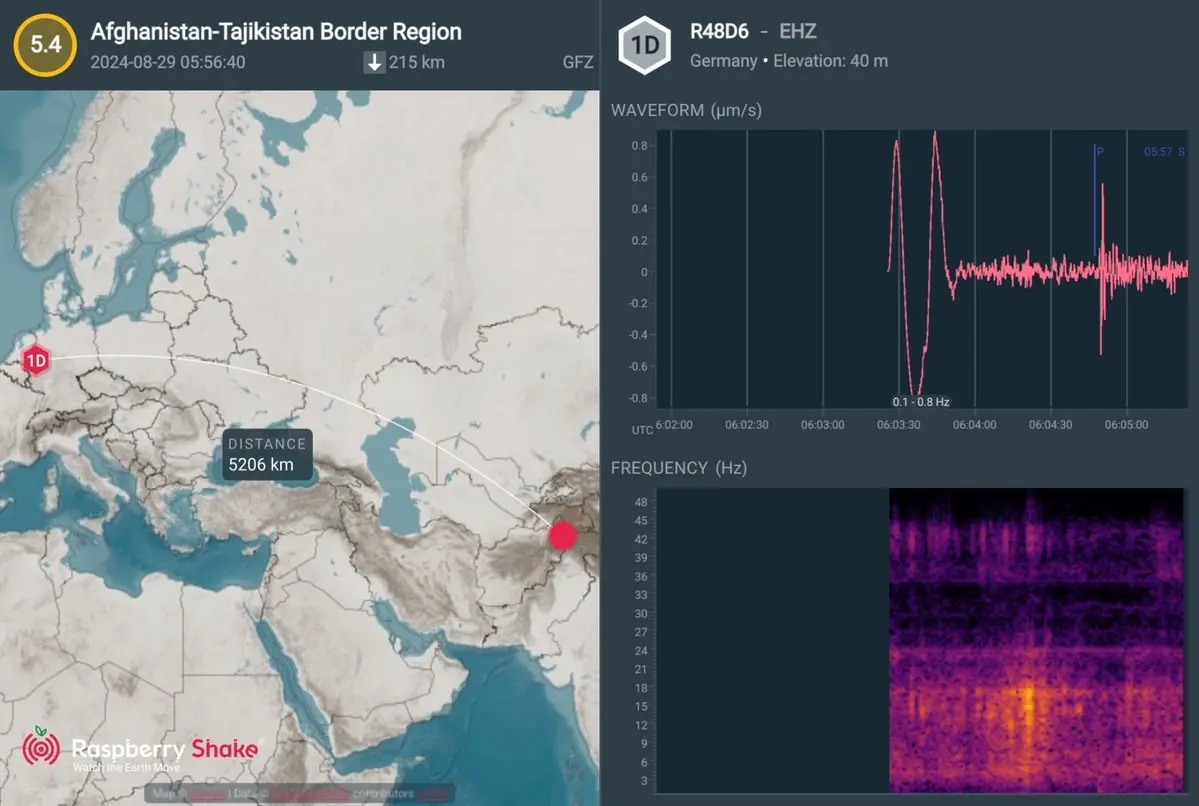This screenshot has height=806, width=1199.
Task: Select station name R48D6
Action: (x=719, y=31)
